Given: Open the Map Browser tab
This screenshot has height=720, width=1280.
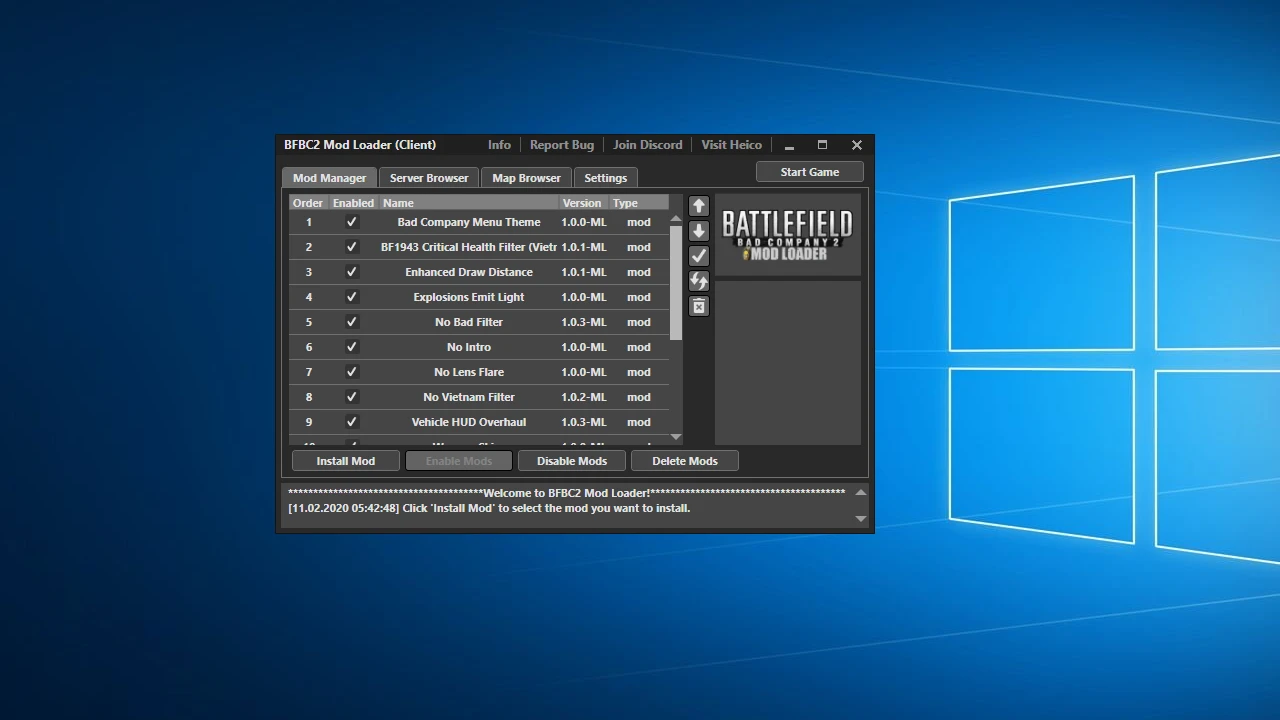Looking at the screenshot, I should (x=526, y=178).
